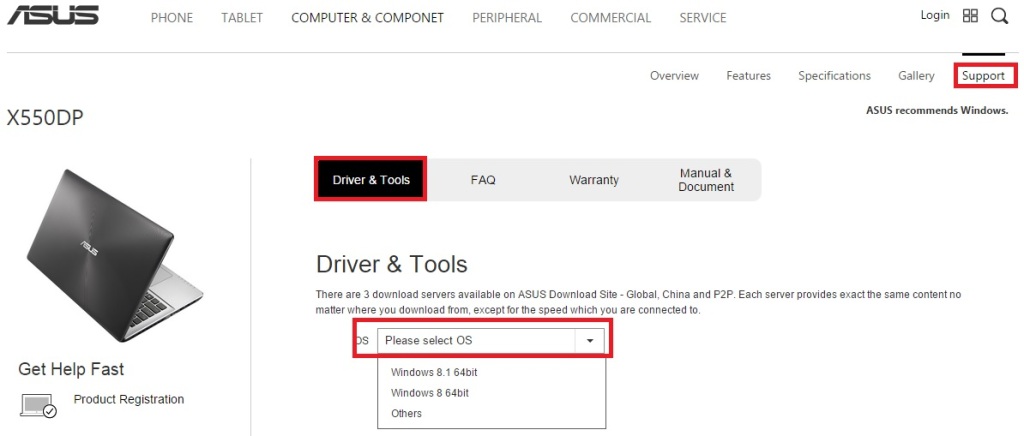1024x436 pixels.
Task: Click the Product Registration link
Action: (129, 399)
